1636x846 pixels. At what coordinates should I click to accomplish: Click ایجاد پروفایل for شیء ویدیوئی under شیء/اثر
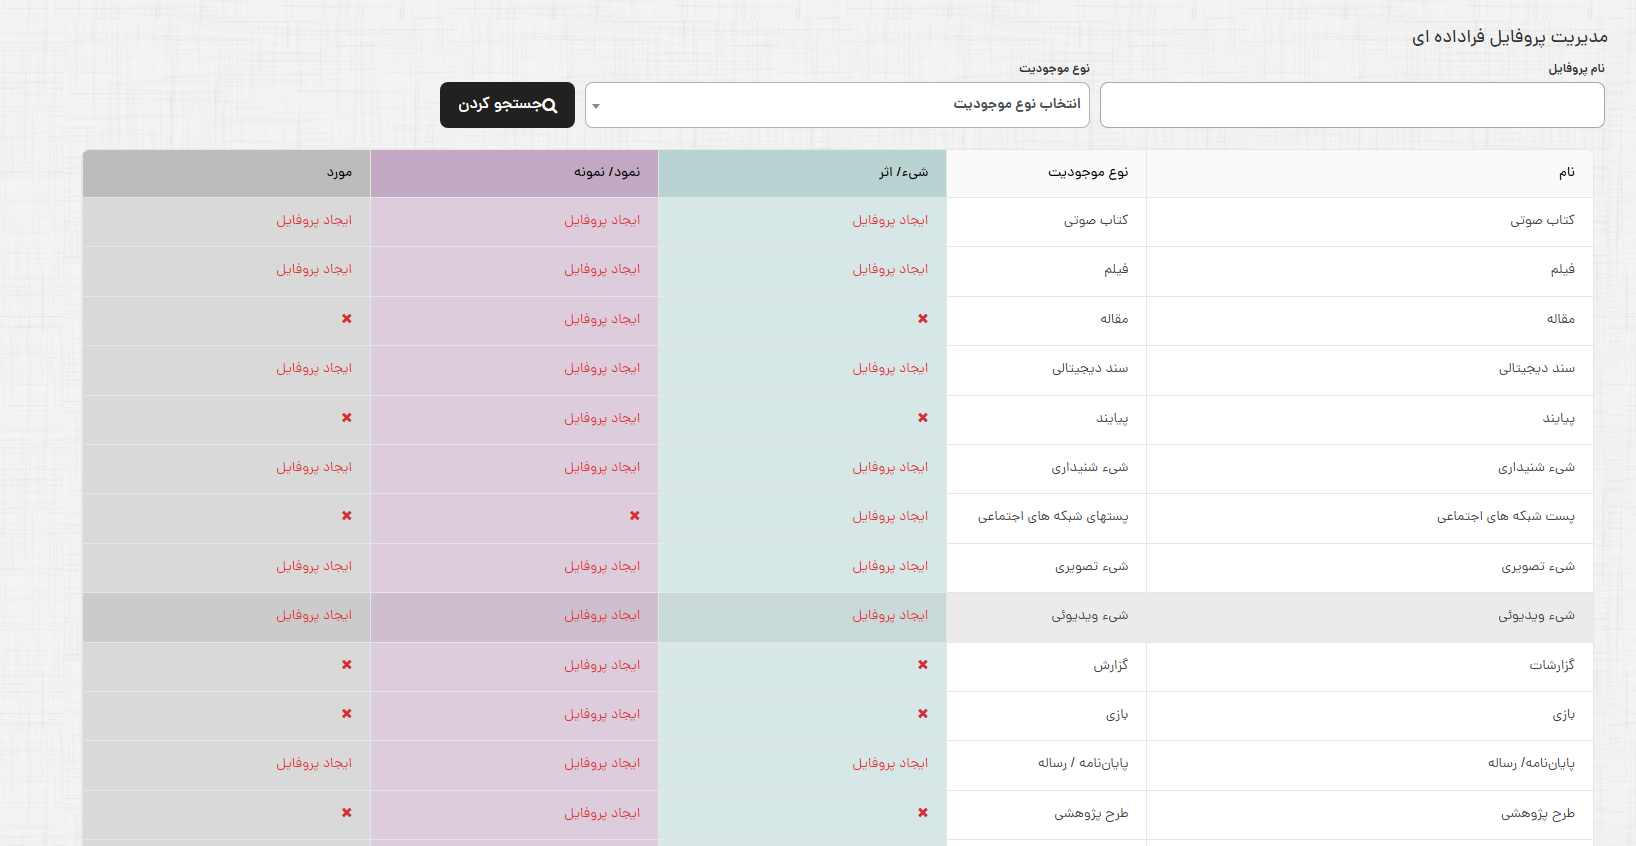coord(890,615)
